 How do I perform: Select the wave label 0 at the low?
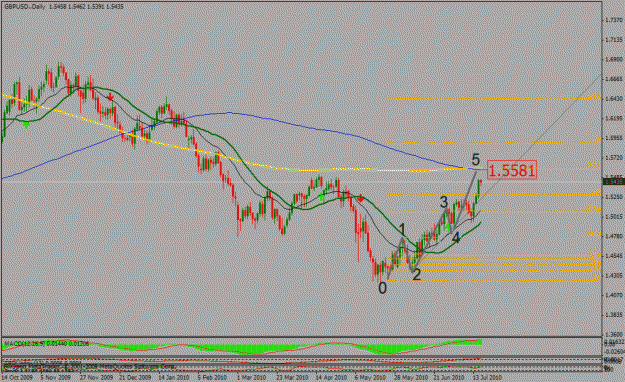coord(382,288)
